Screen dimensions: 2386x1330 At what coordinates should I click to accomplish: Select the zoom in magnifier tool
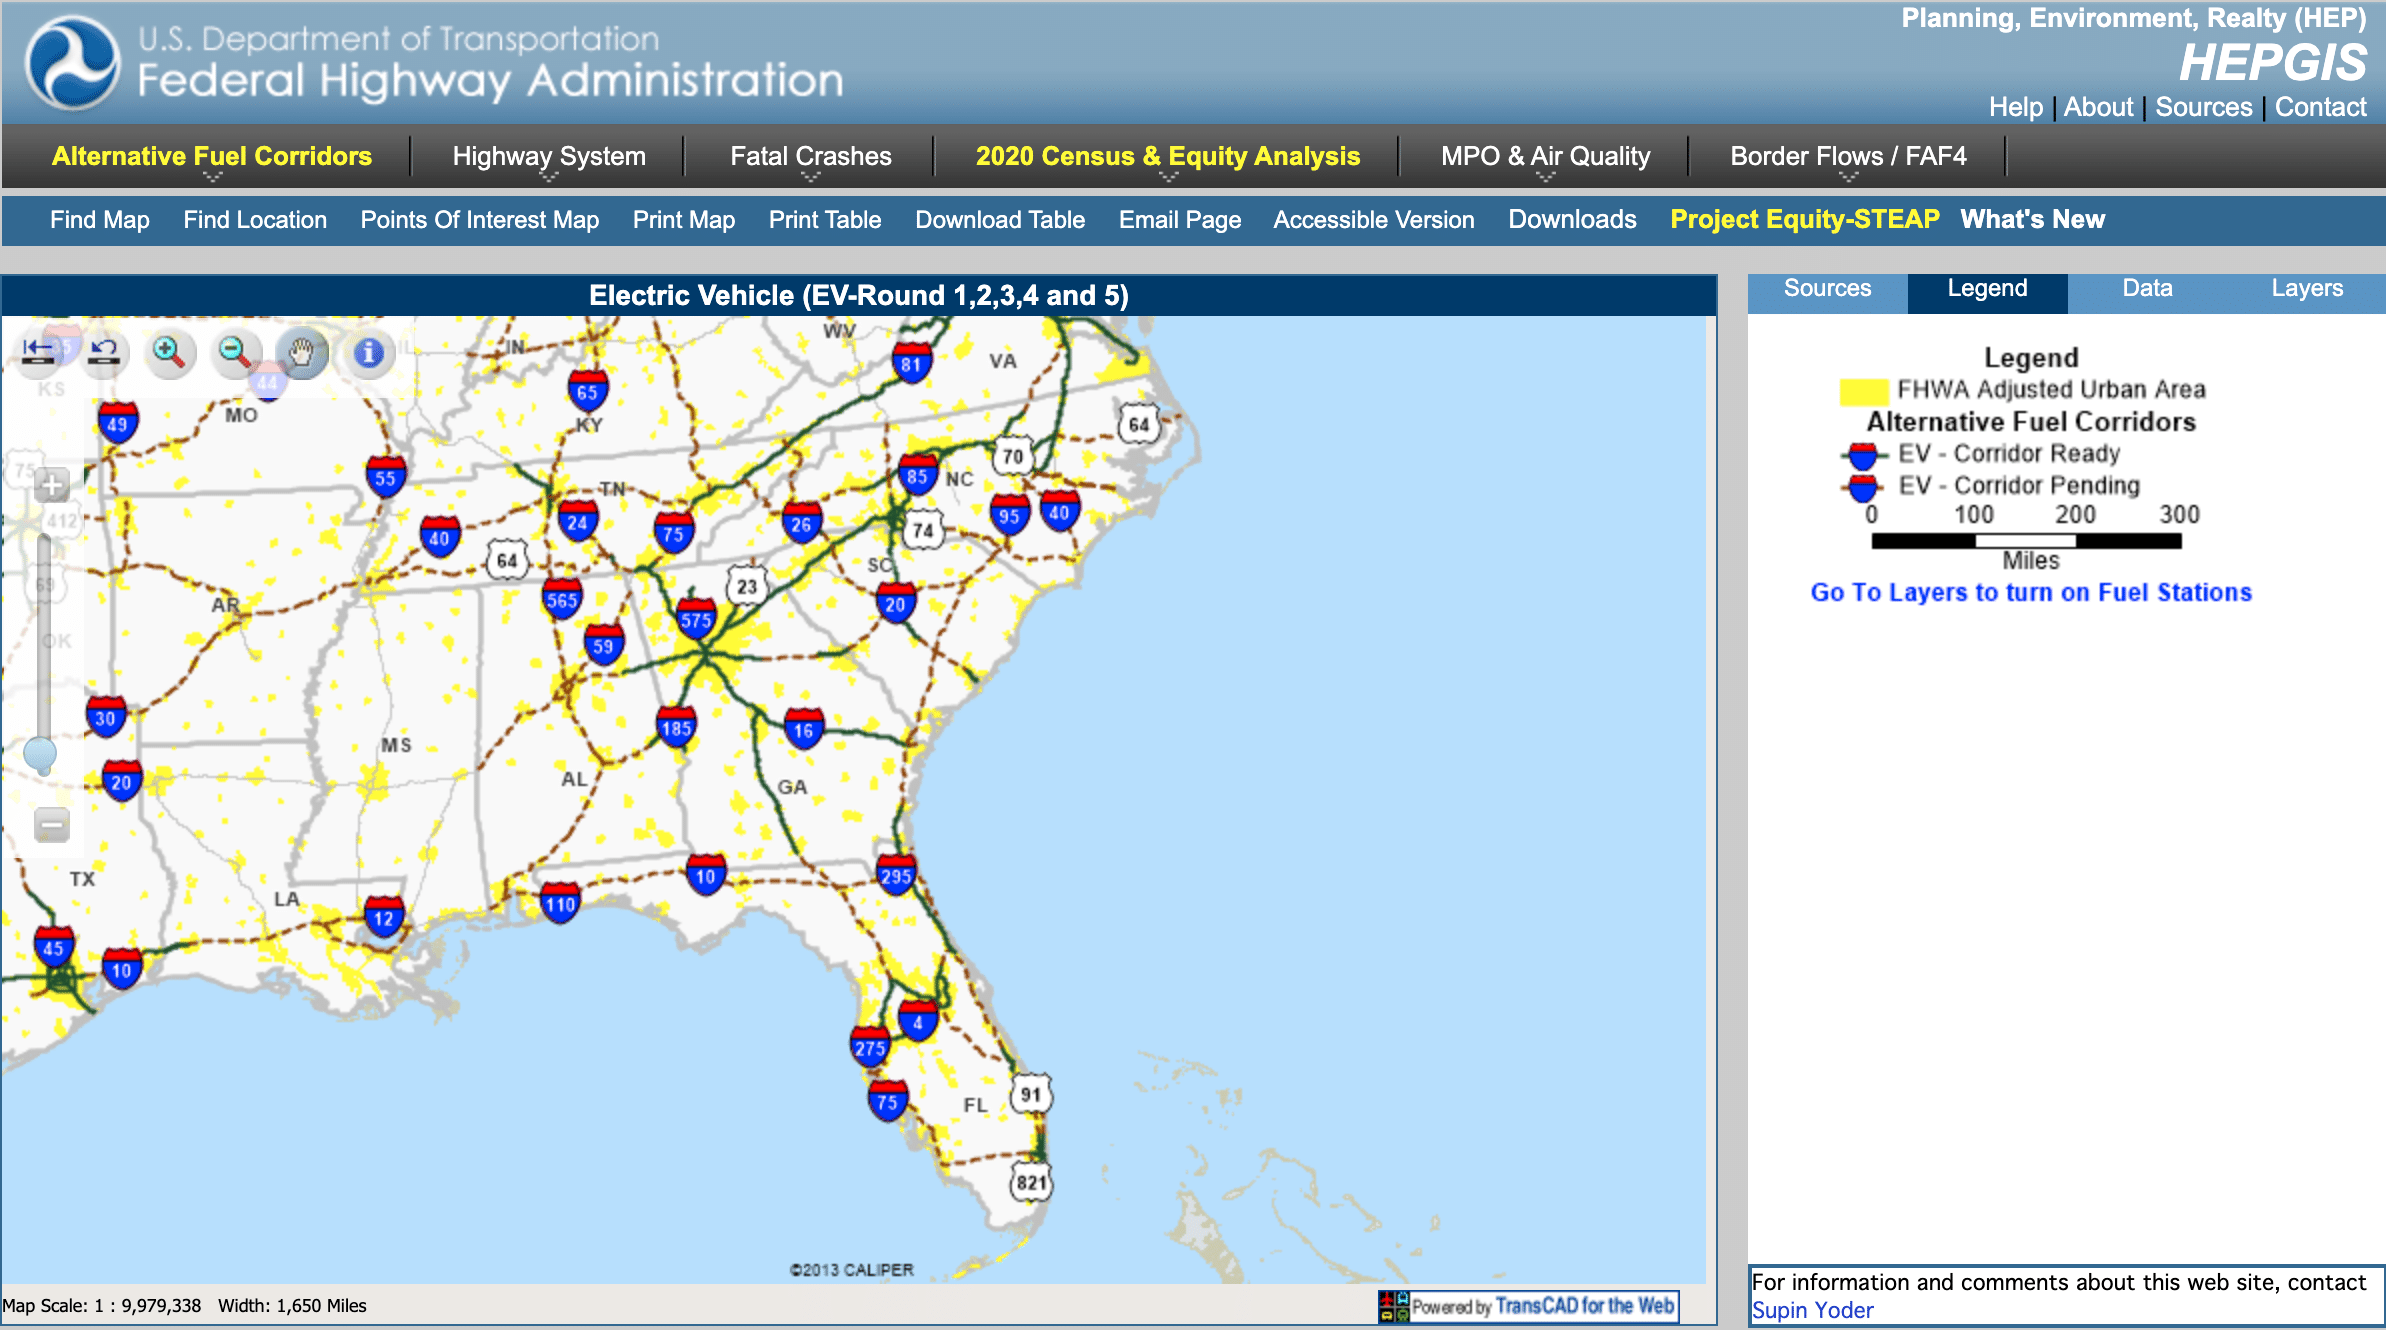click(x=169, y=352)
